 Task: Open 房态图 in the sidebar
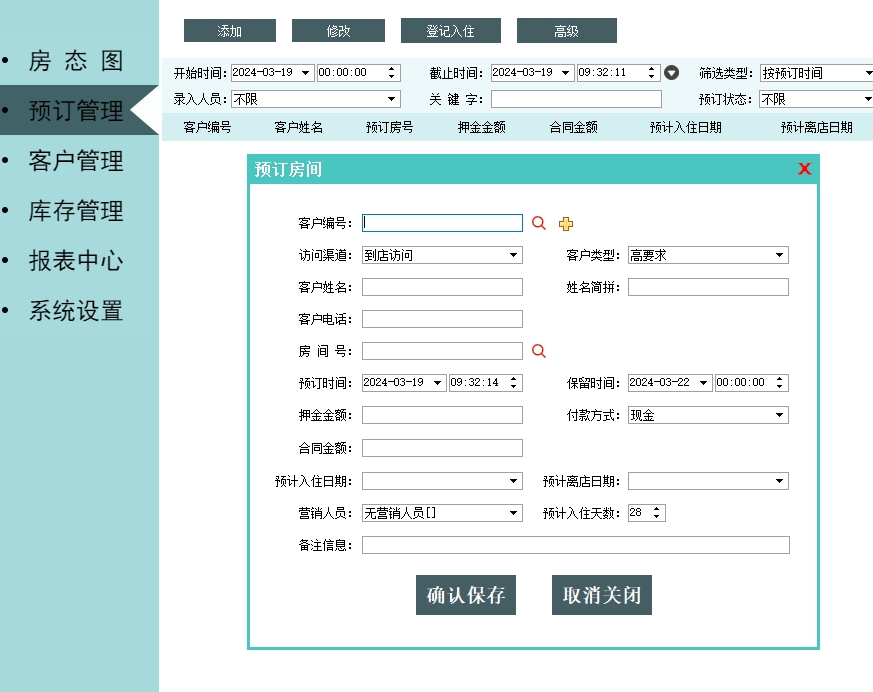click(x=76, y=61)
